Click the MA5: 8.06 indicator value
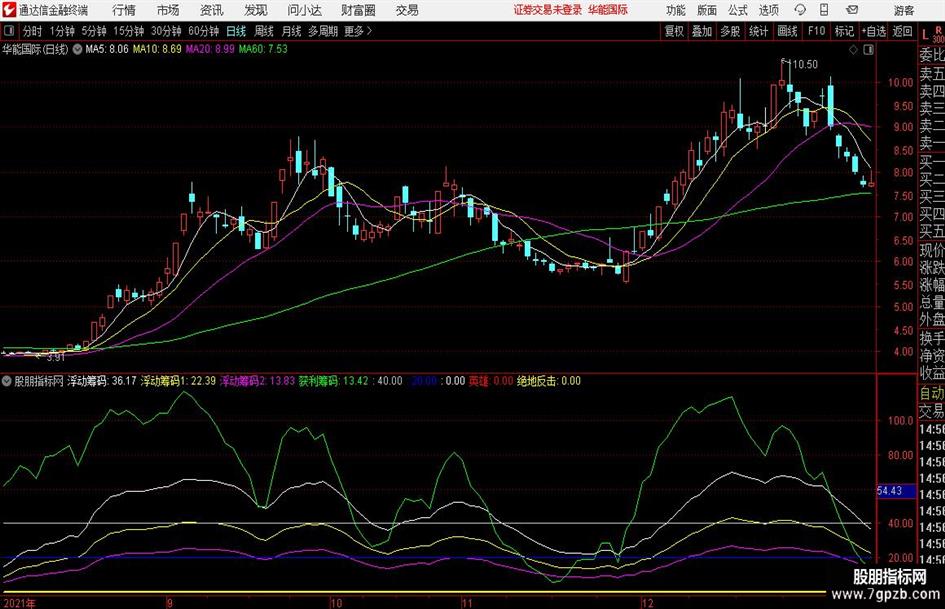Screen dimensions: 945x609 coord(107,49)
